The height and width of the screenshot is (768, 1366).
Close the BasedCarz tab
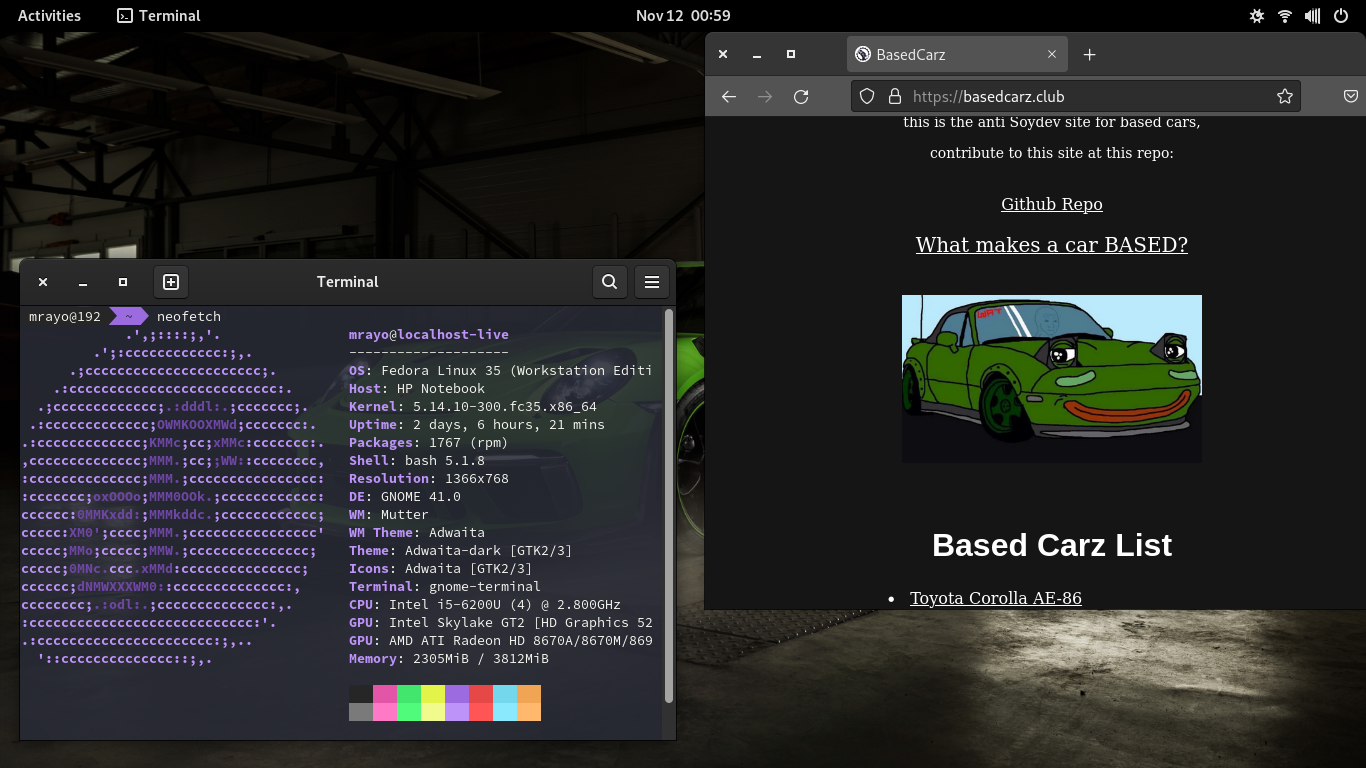click(x=1052, y=55)
